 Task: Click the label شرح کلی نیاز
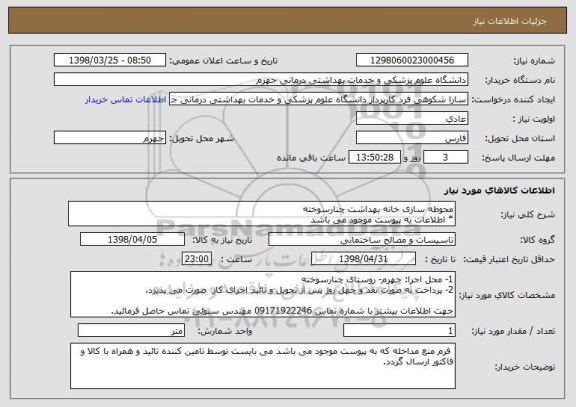pyautogui.click(x=528, y=215)
